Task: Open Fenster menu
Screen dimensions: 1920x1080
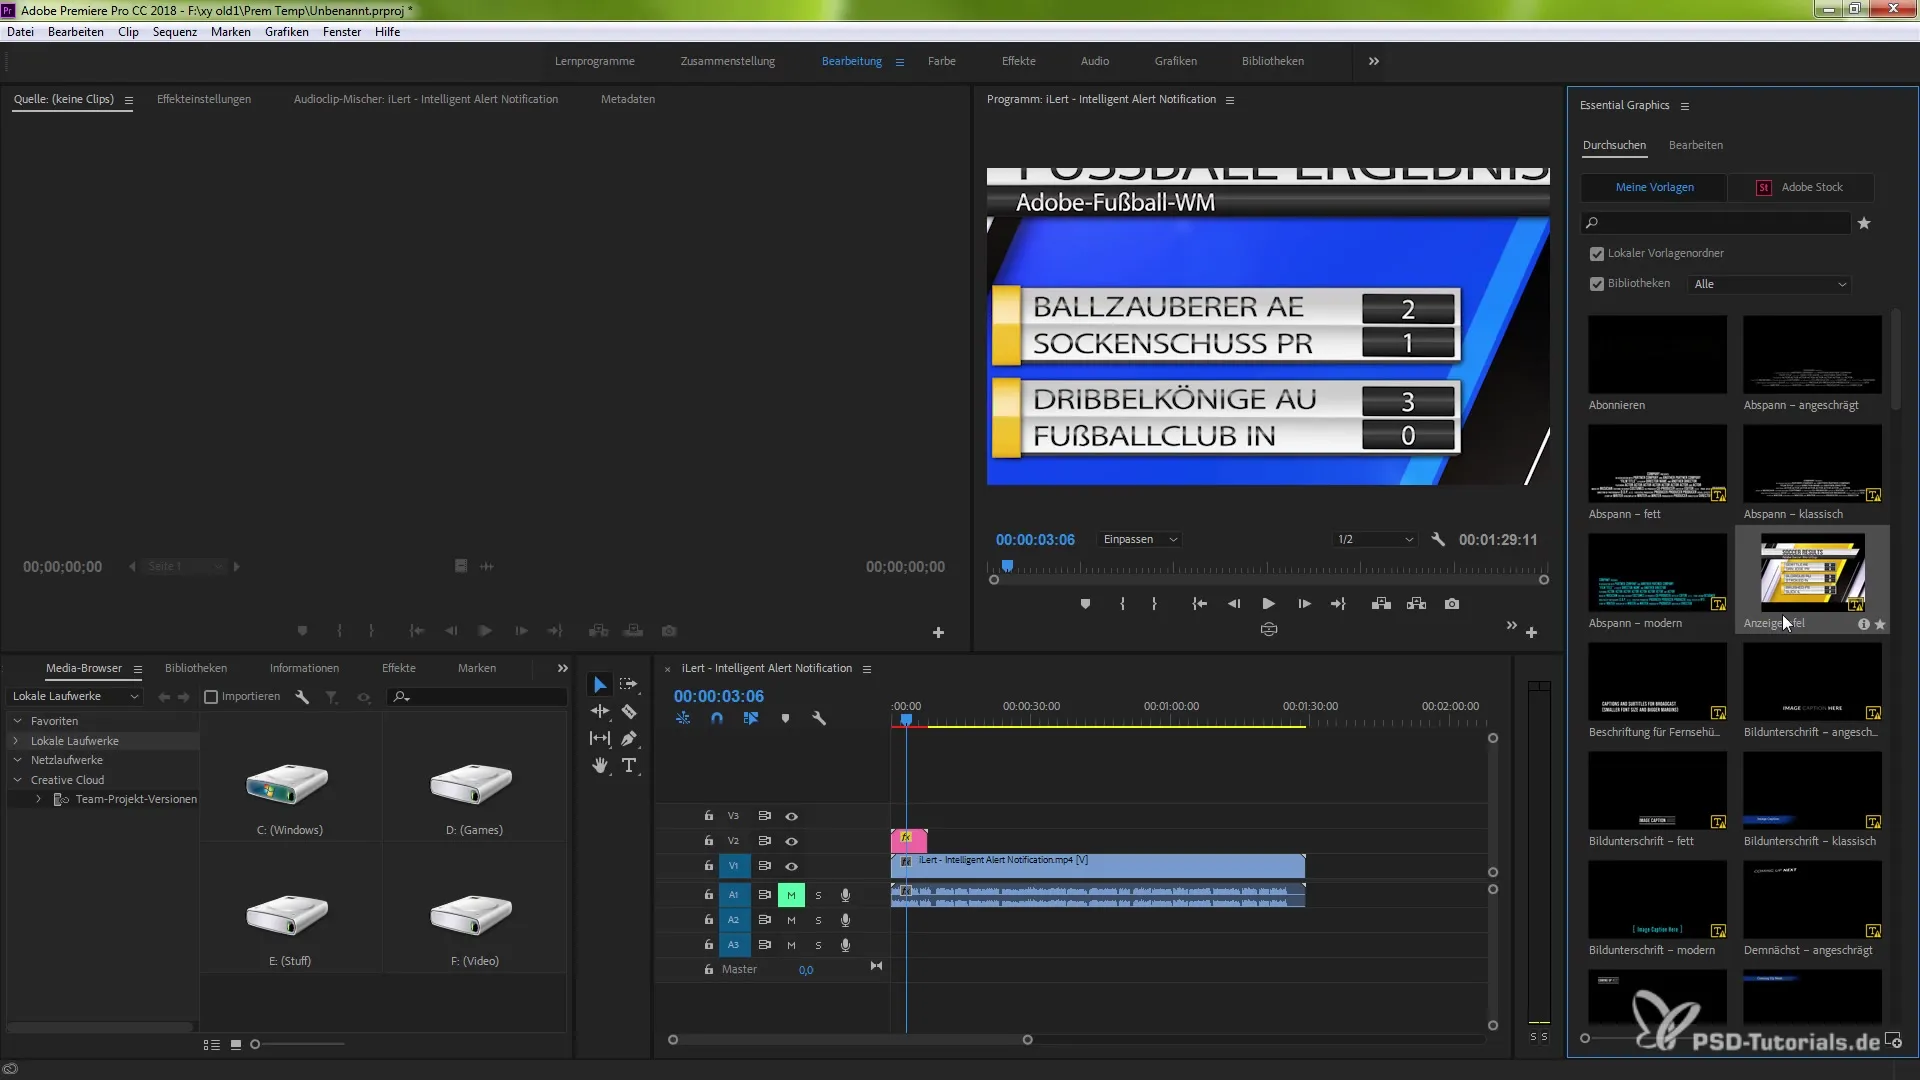Action: tap(342, 32)
